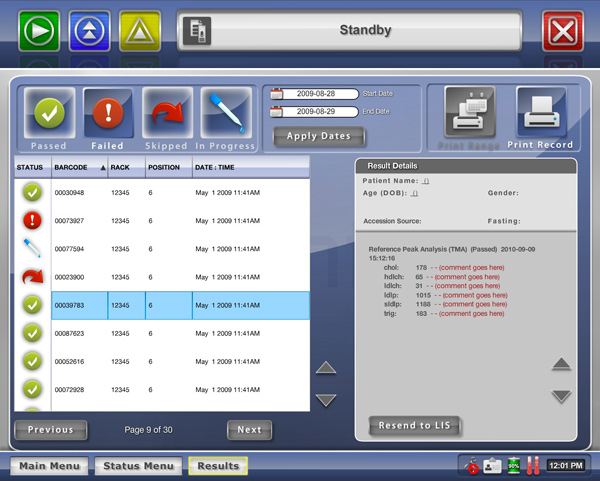Screen dimensions: 600x481
Task: Move results list down with arrow
Action: 326,400
